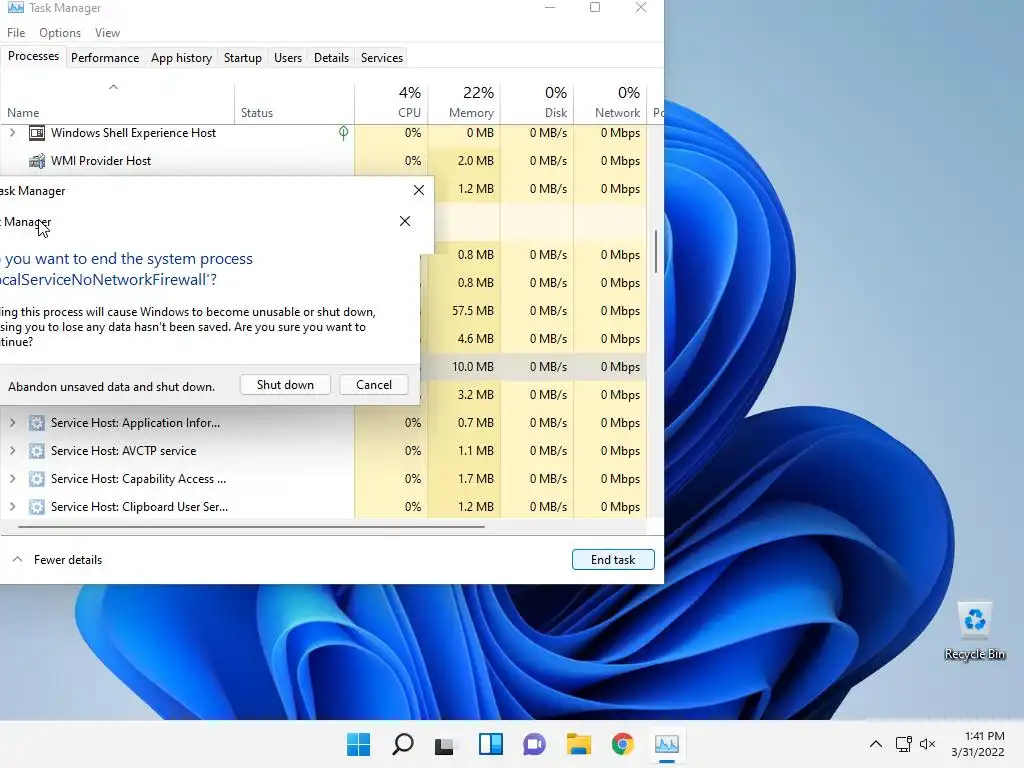1024x768 pixels.
Task: Go to the Details tab
Action: click(x=331, y=57)
